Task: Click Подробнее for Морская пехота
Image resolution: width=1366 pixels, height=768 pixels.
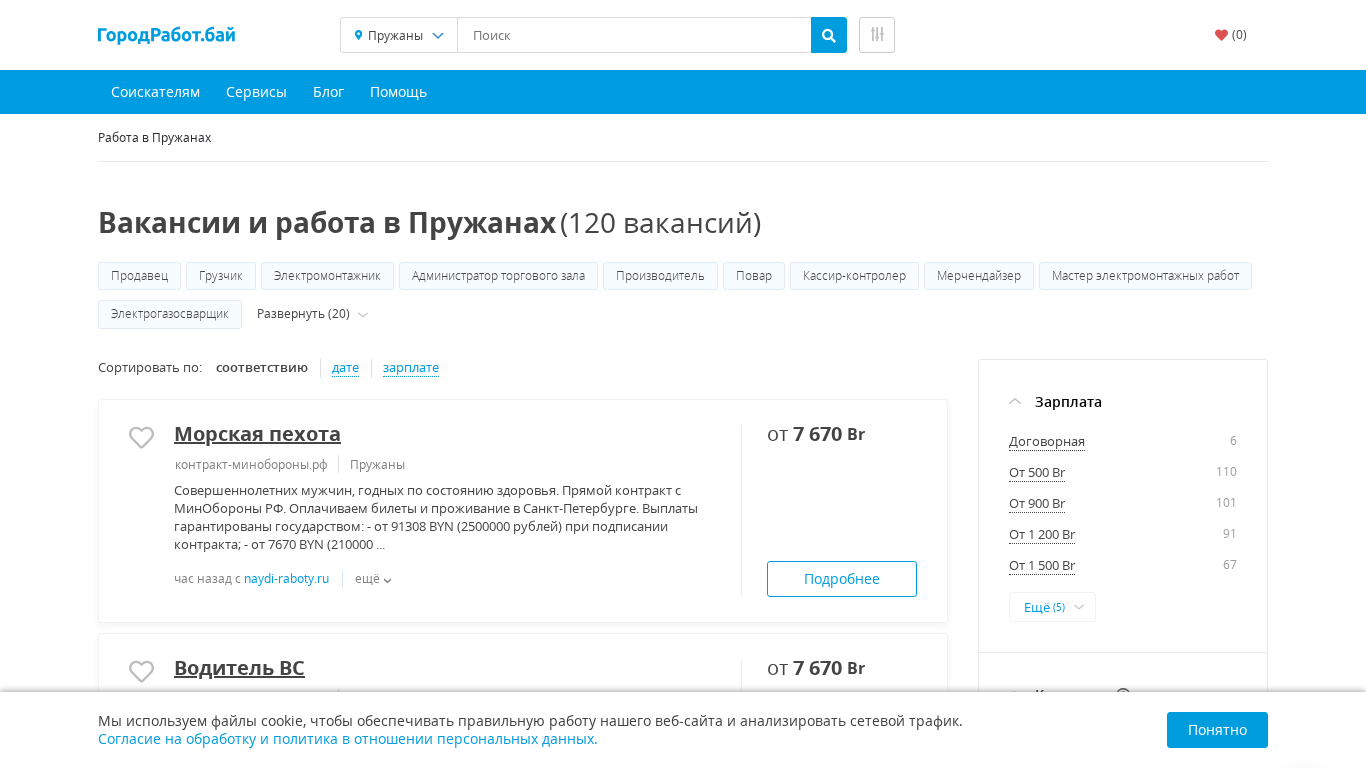Action: (x=842, y=579)
